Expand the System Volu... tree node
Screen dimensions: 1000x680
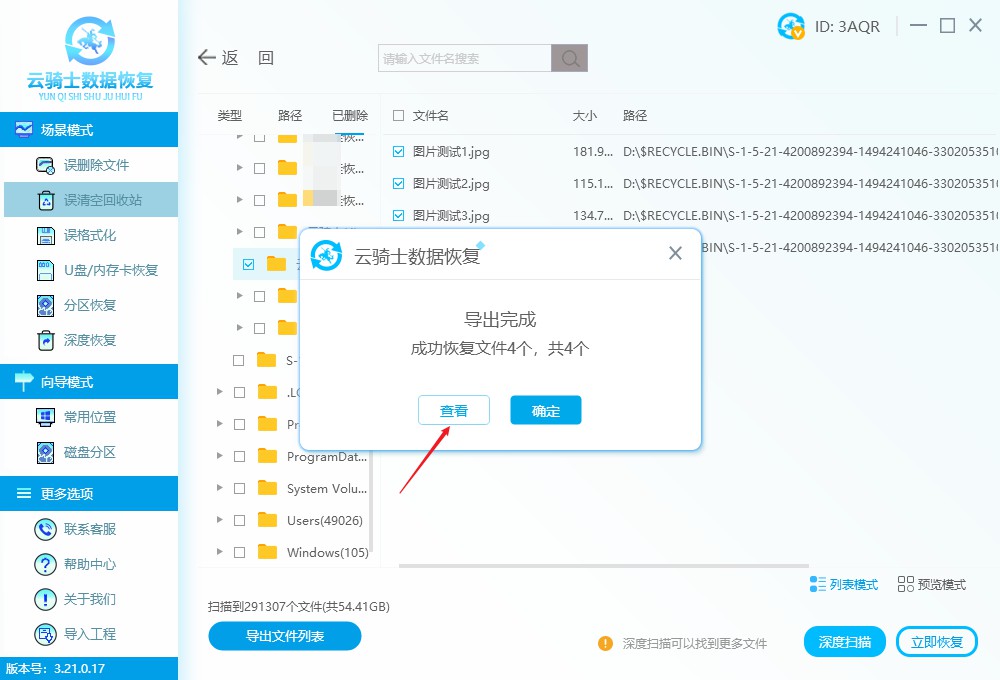pos(220,487)
